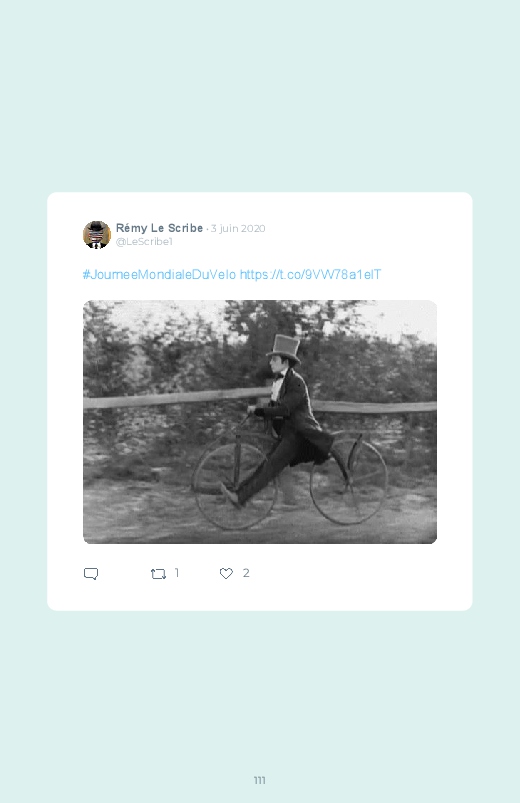Like the tweet with the heart icon
The width and height of the screenshot is (520, 803).
(x=226, y=574)
